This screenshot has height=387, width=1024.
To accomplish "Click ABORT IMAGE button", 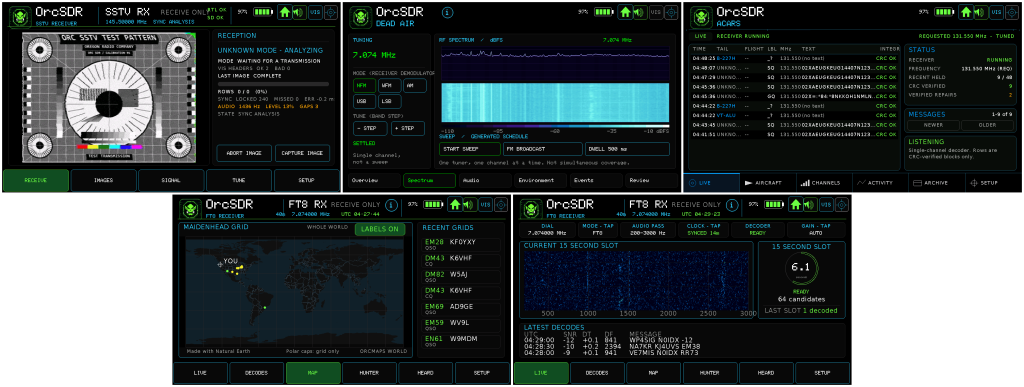I will tap(244, 153).
